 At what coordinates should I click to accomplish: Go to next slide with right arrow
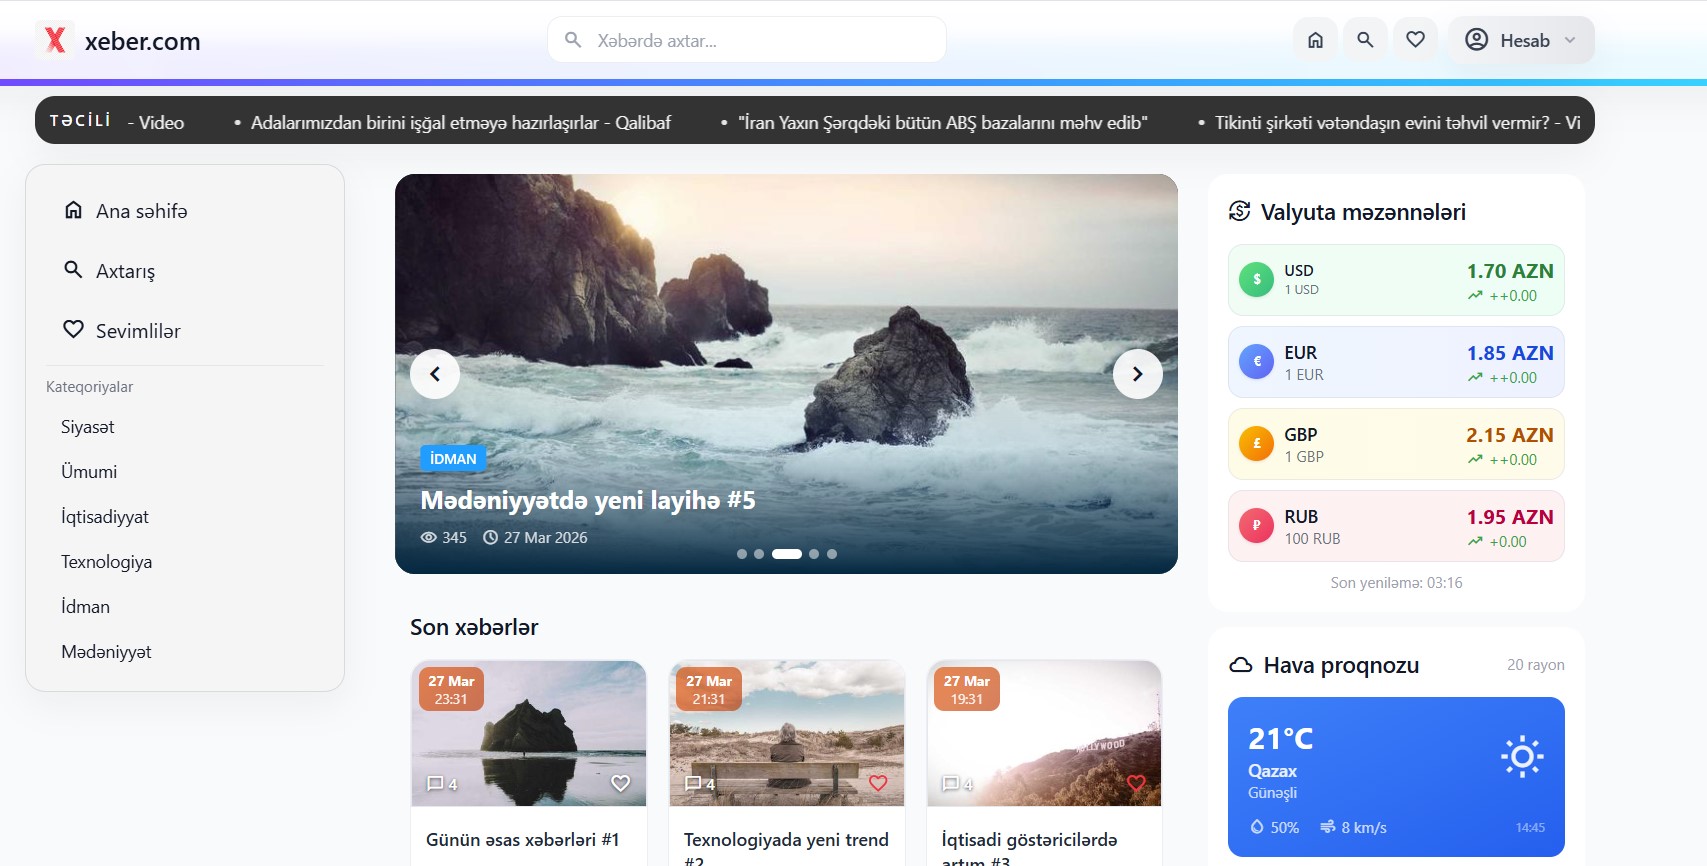tap(1137, 374)
